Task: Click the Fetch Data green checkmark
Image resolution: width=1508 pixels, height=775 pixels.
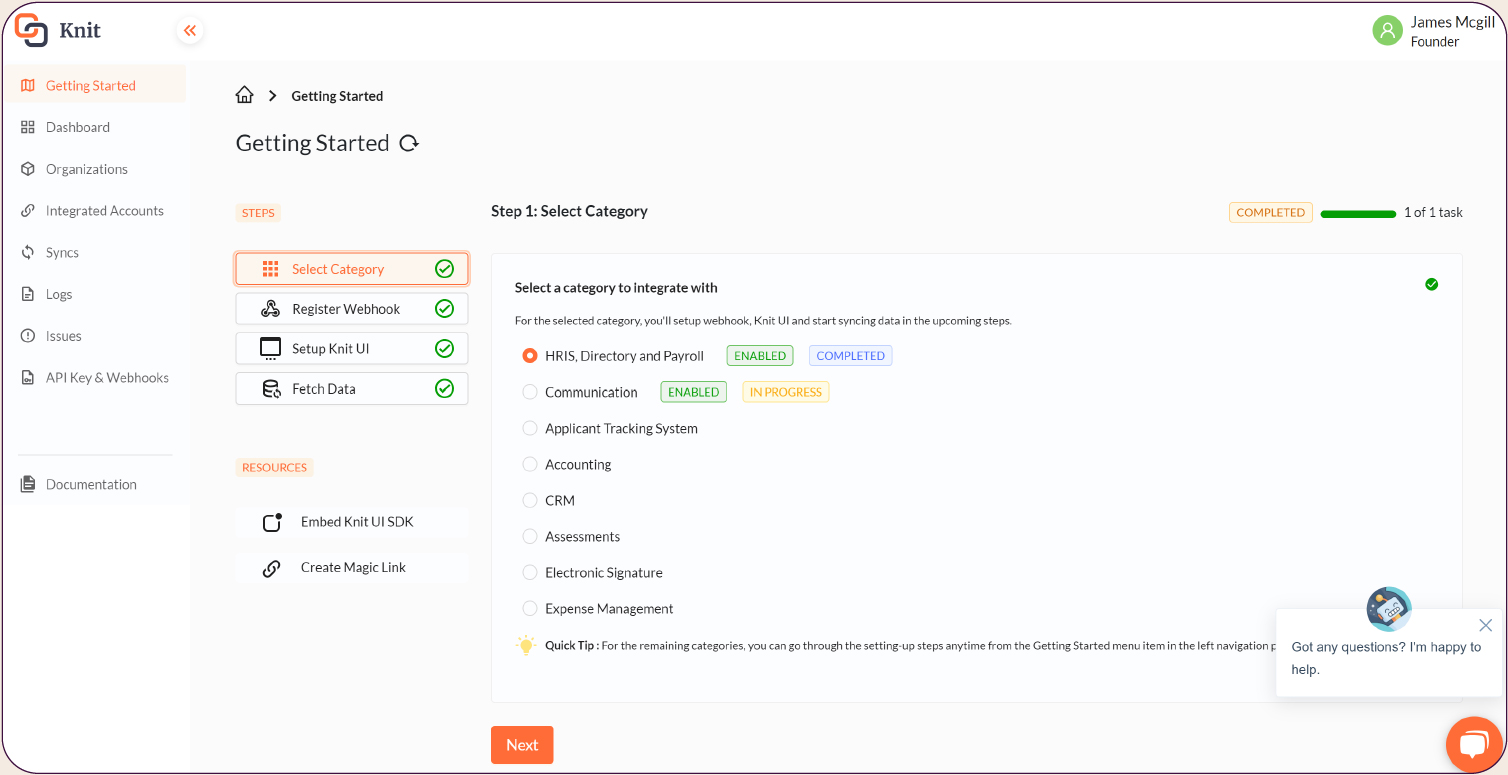Action: pos(445,389)
